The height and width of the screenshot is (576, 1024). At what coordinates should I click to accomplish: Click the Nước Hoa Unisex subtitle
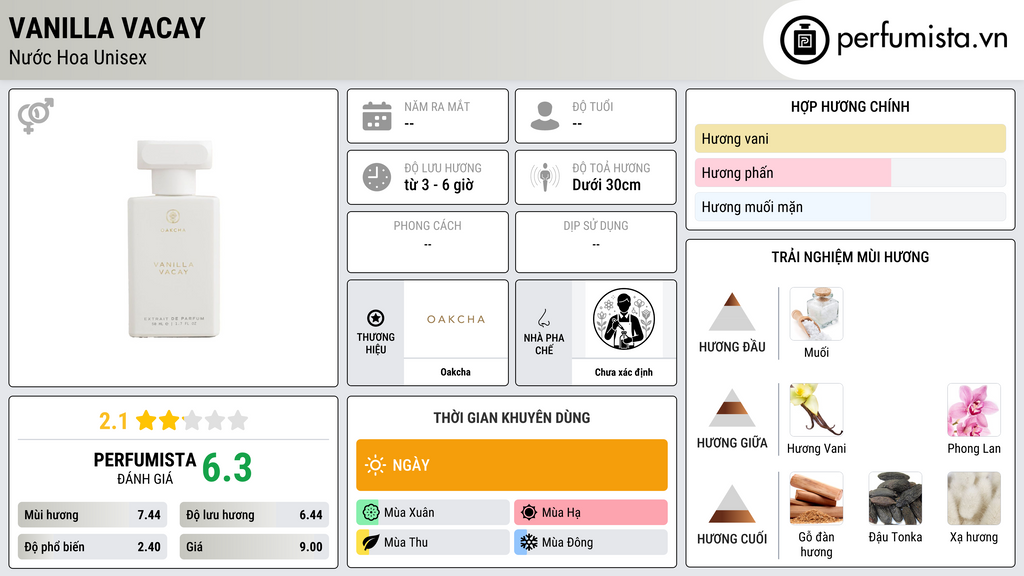(x=78, y=57)
